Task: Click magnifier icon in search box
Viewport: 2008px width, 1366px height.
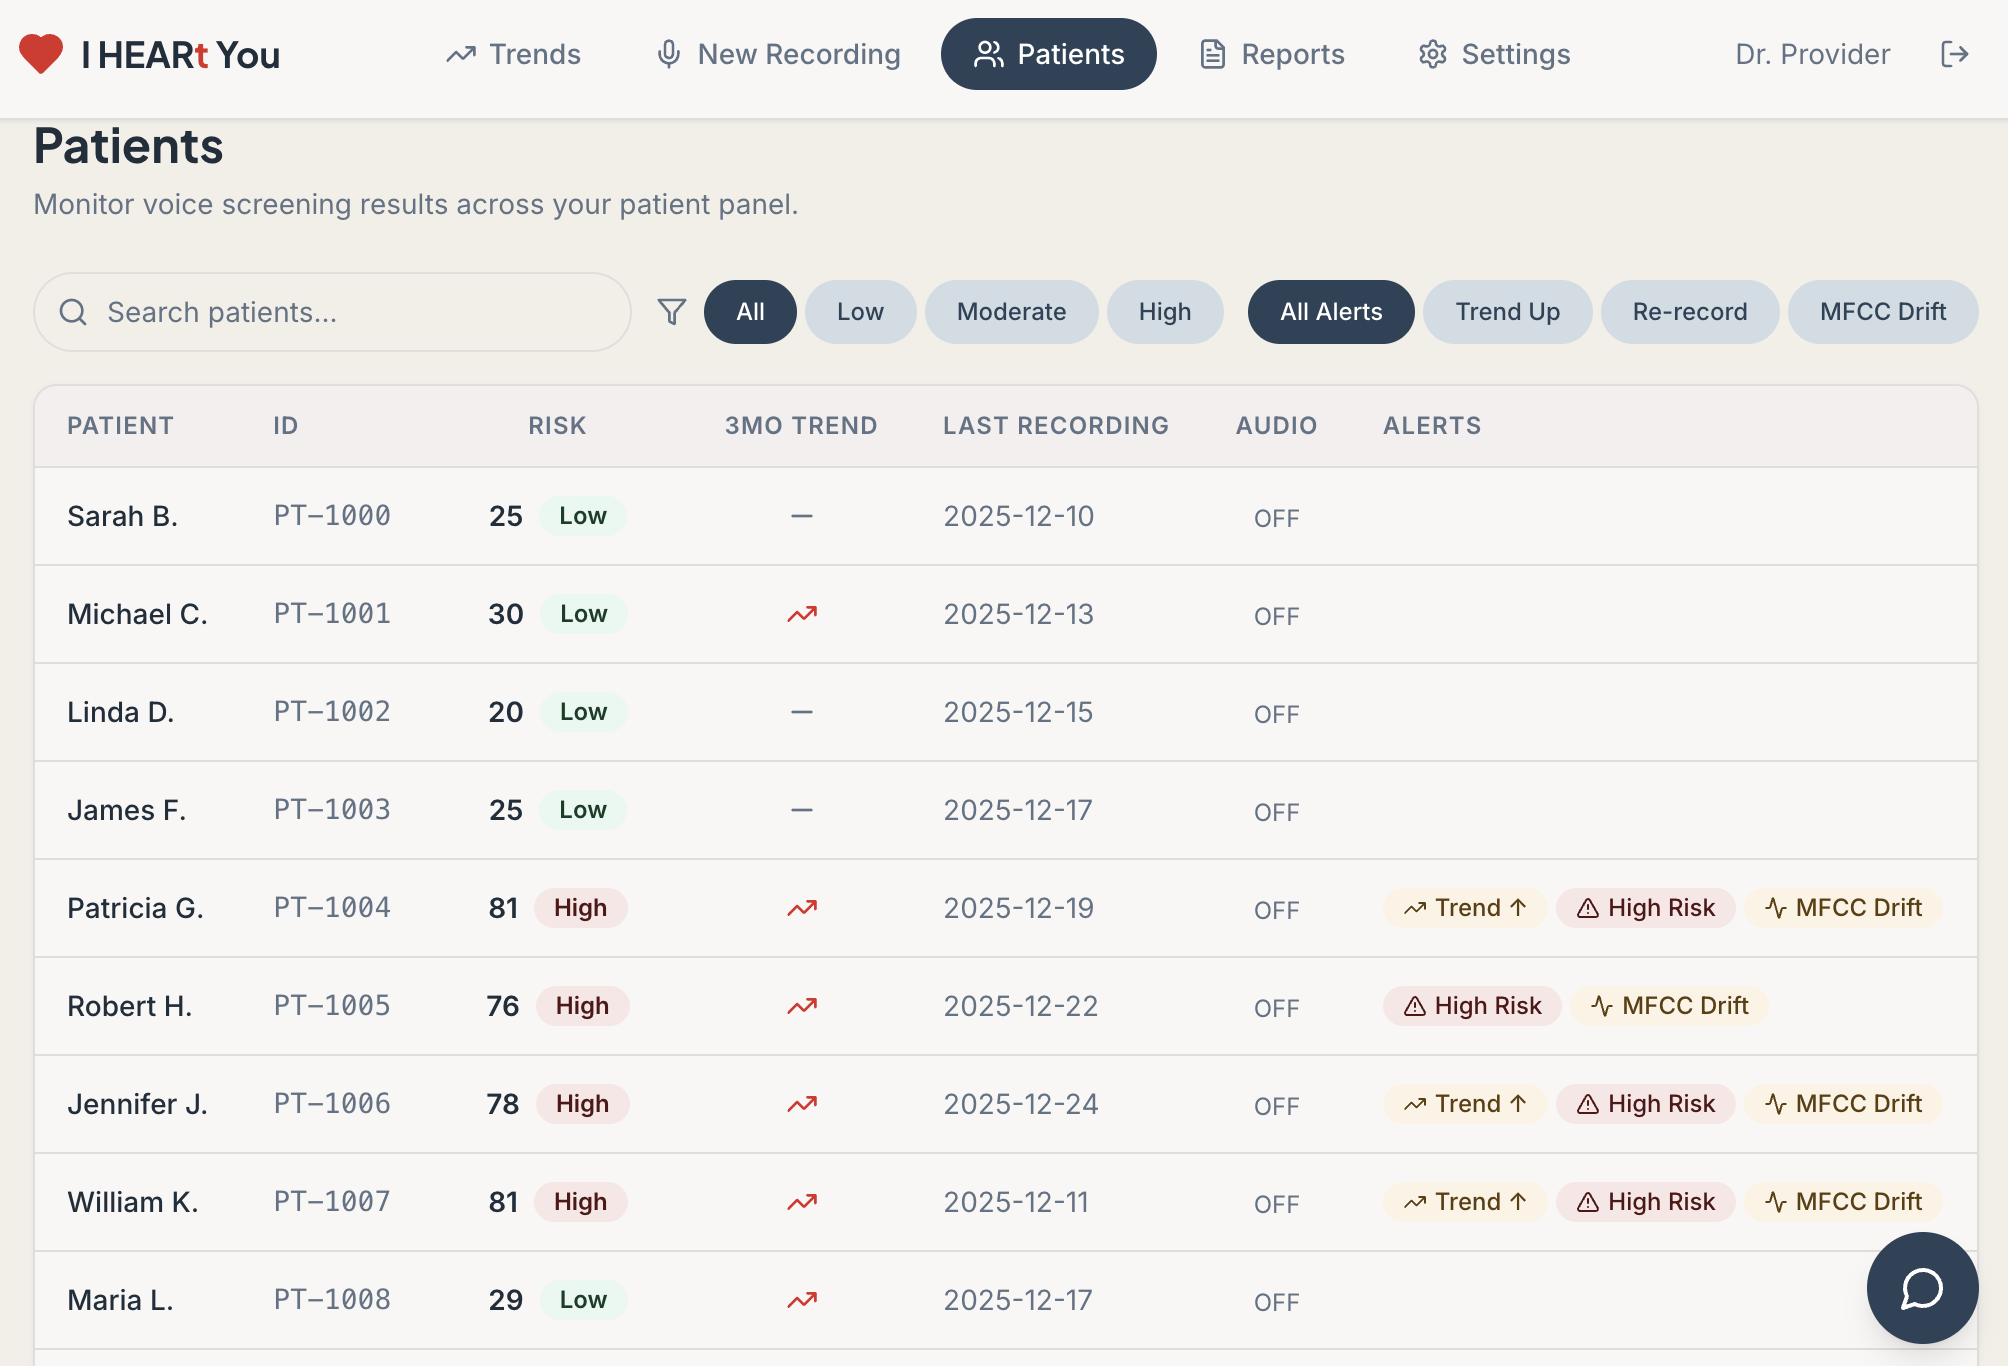Action: 73,312
